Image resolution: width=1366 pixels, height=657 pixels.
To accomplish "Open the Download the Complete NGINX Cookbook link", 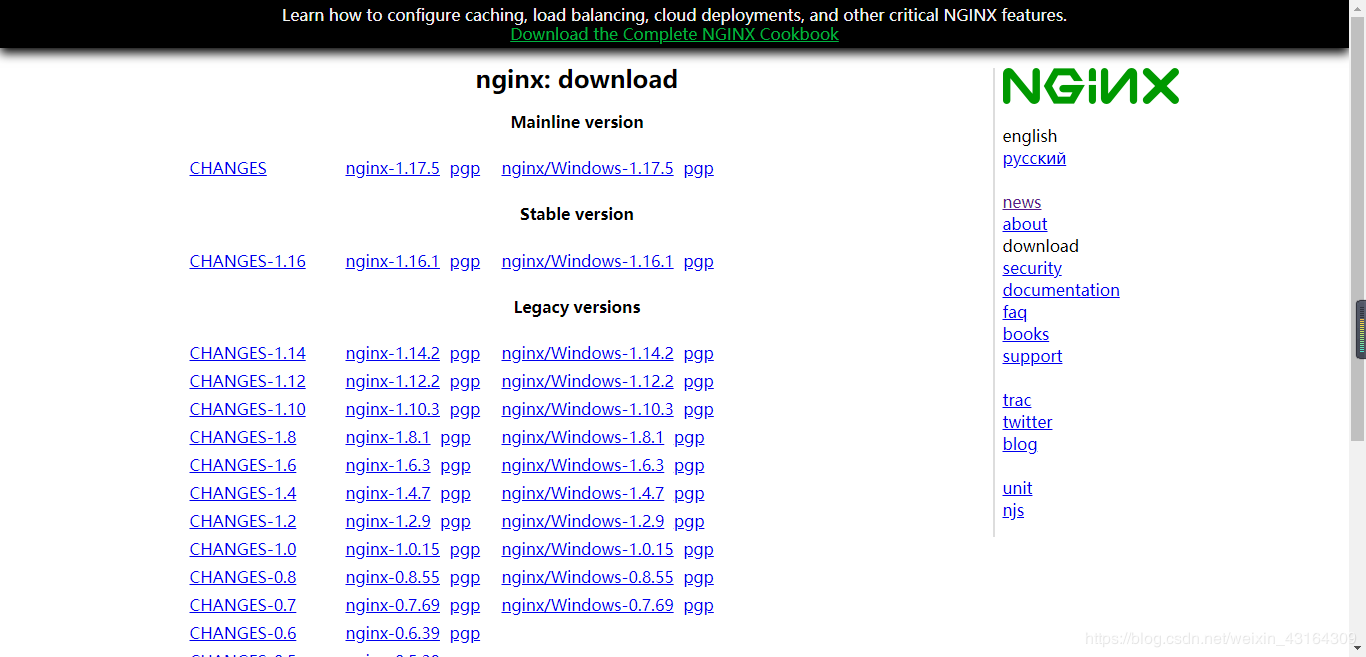I will click(674, 34).
